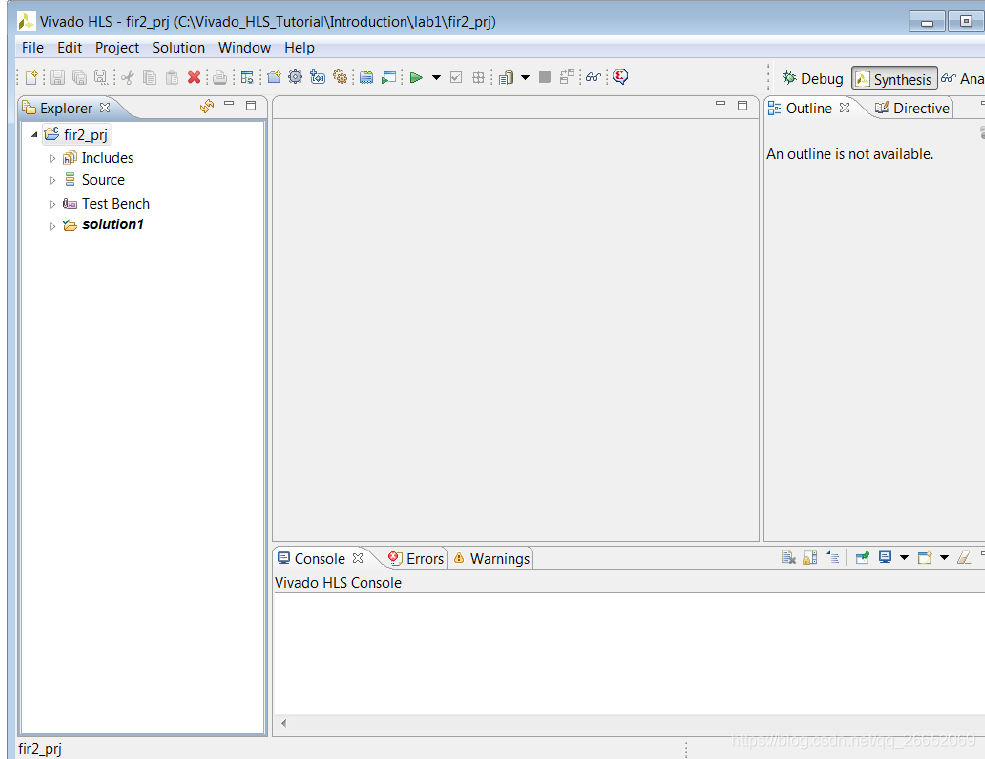Switch to the Errors tab

[416, 559]
